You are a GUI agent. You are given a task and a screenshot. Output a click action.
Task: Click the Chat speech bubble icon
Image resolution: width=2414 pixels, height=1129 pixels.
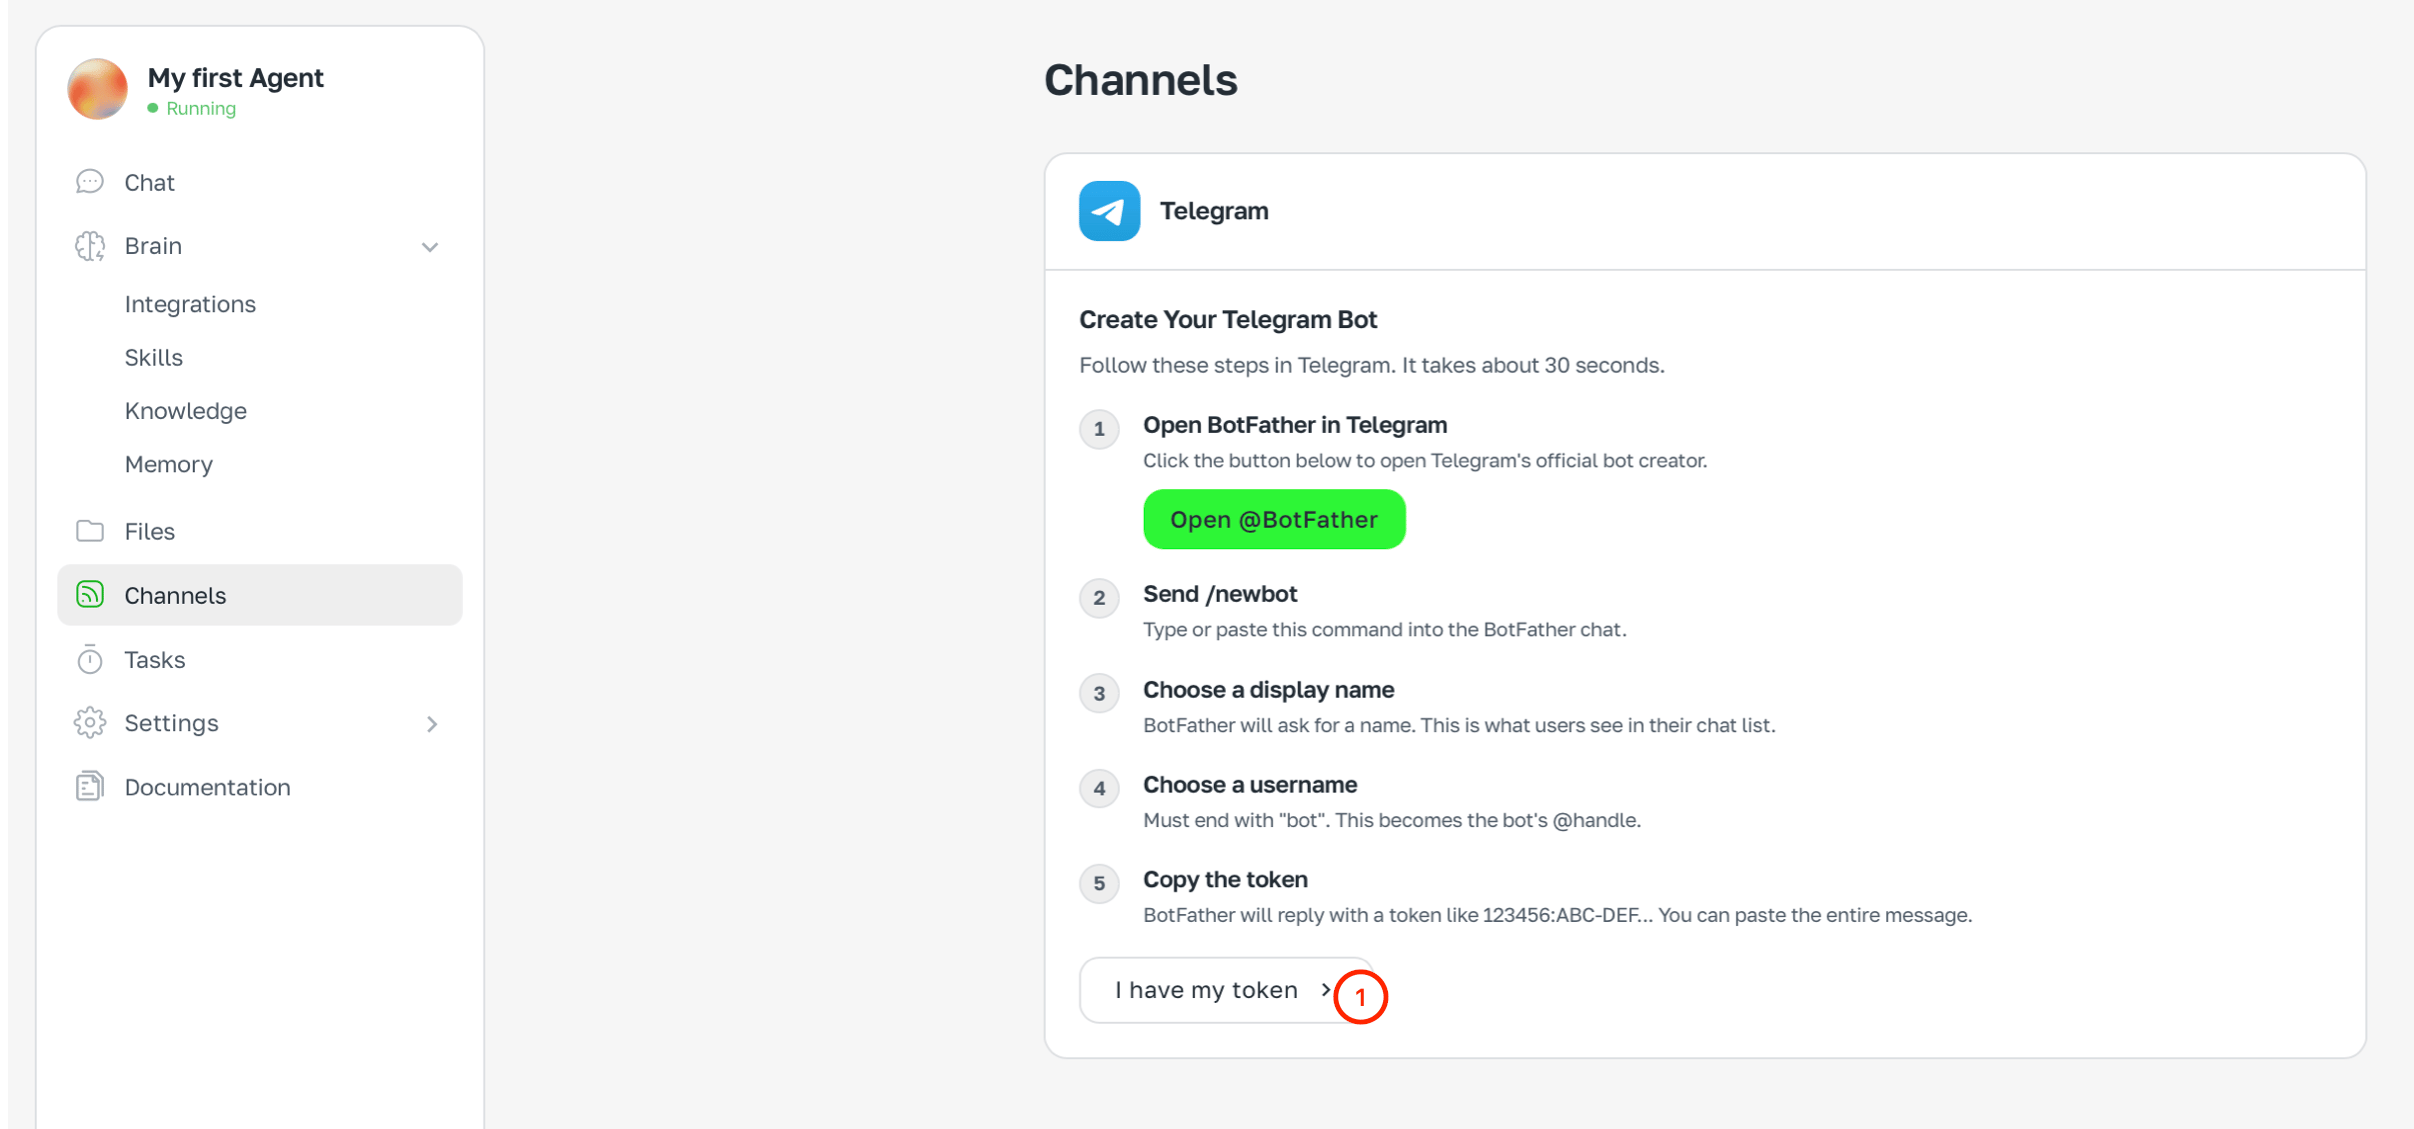[x=90, y=182]
